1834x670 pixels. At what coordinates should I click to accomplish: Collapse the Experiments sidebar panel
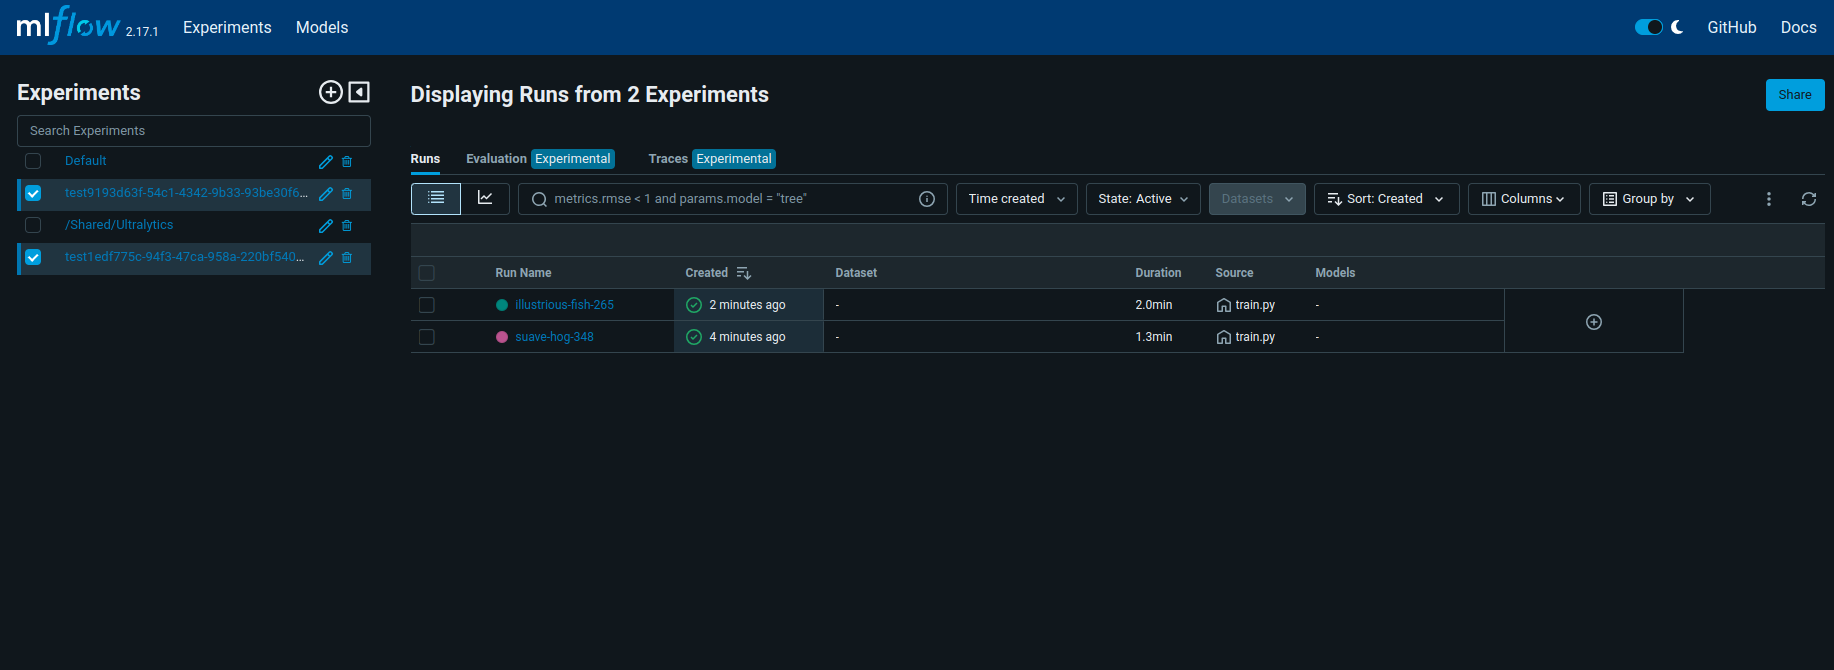[359, 92]
